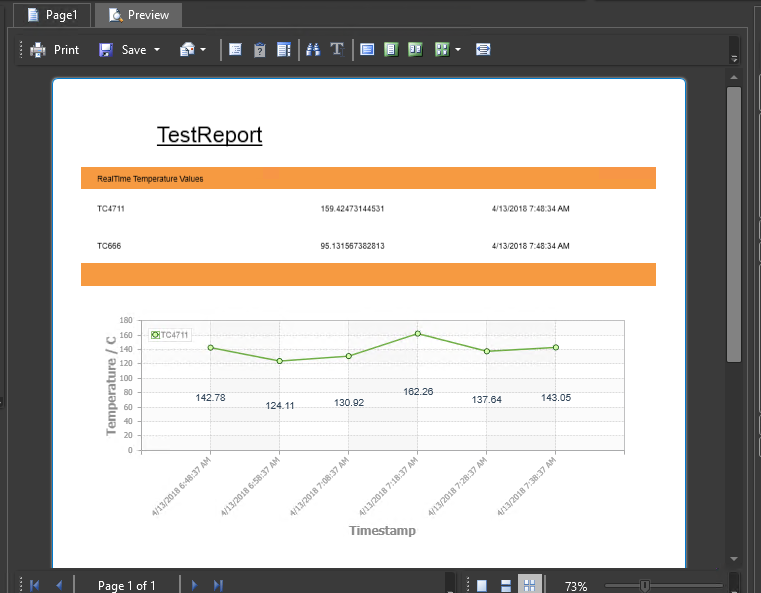This screenshot has width=761, height=593.
Task: Click the 142.78 chart data label
Action: [210, 397]
